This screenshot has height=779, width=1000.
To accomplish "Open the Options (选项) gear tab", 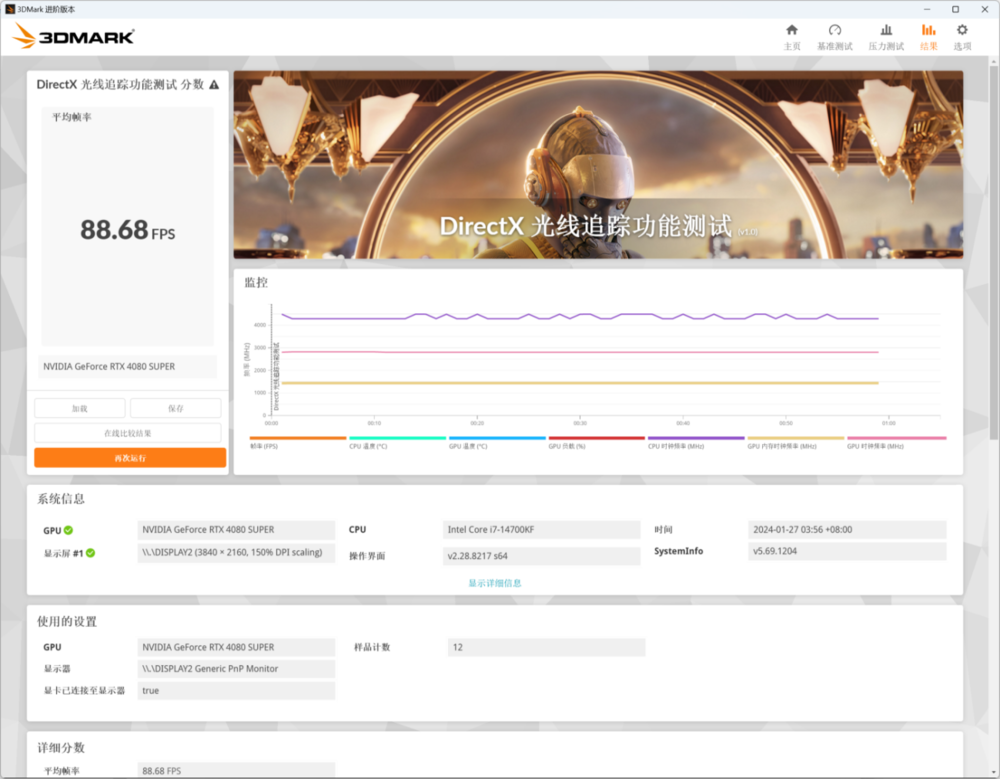I will pyautogui.click(x=962, y=37).
